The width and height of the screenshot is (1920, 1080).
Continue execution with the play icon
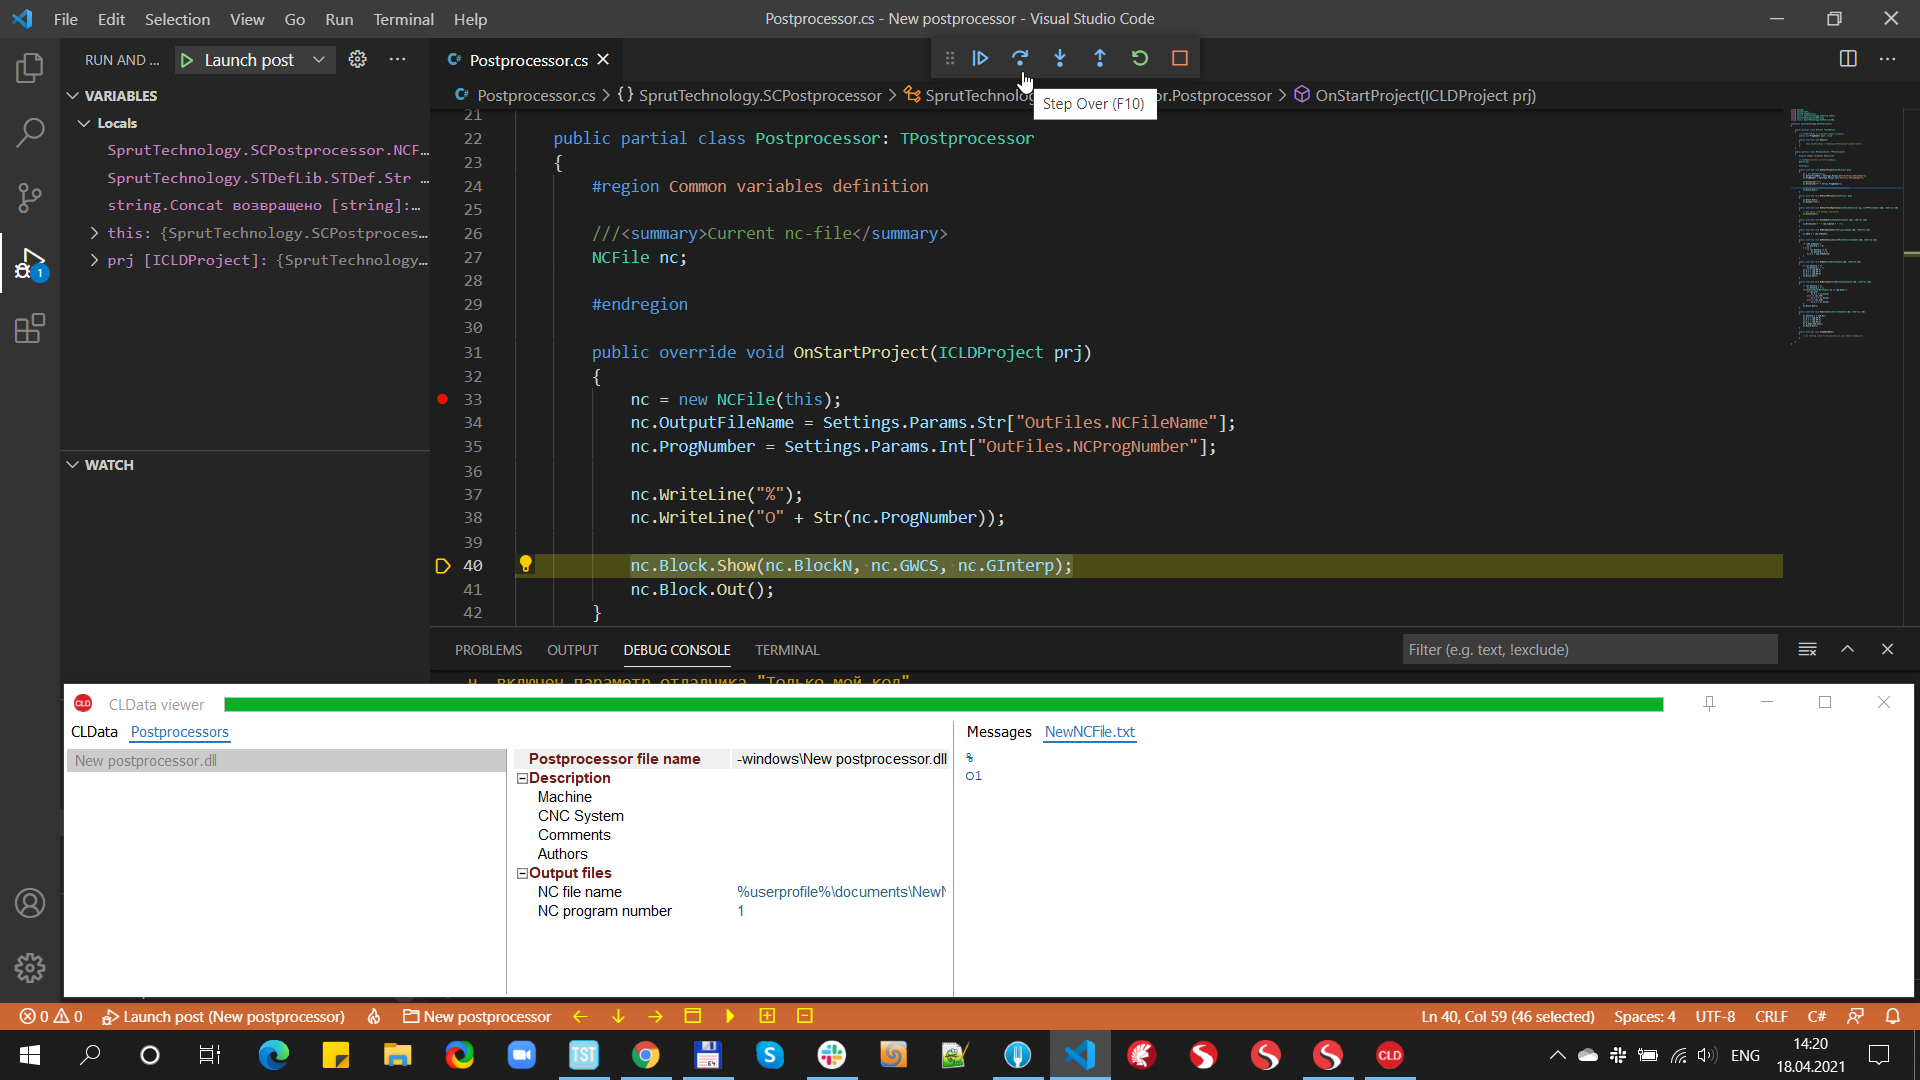coord(980,58)
